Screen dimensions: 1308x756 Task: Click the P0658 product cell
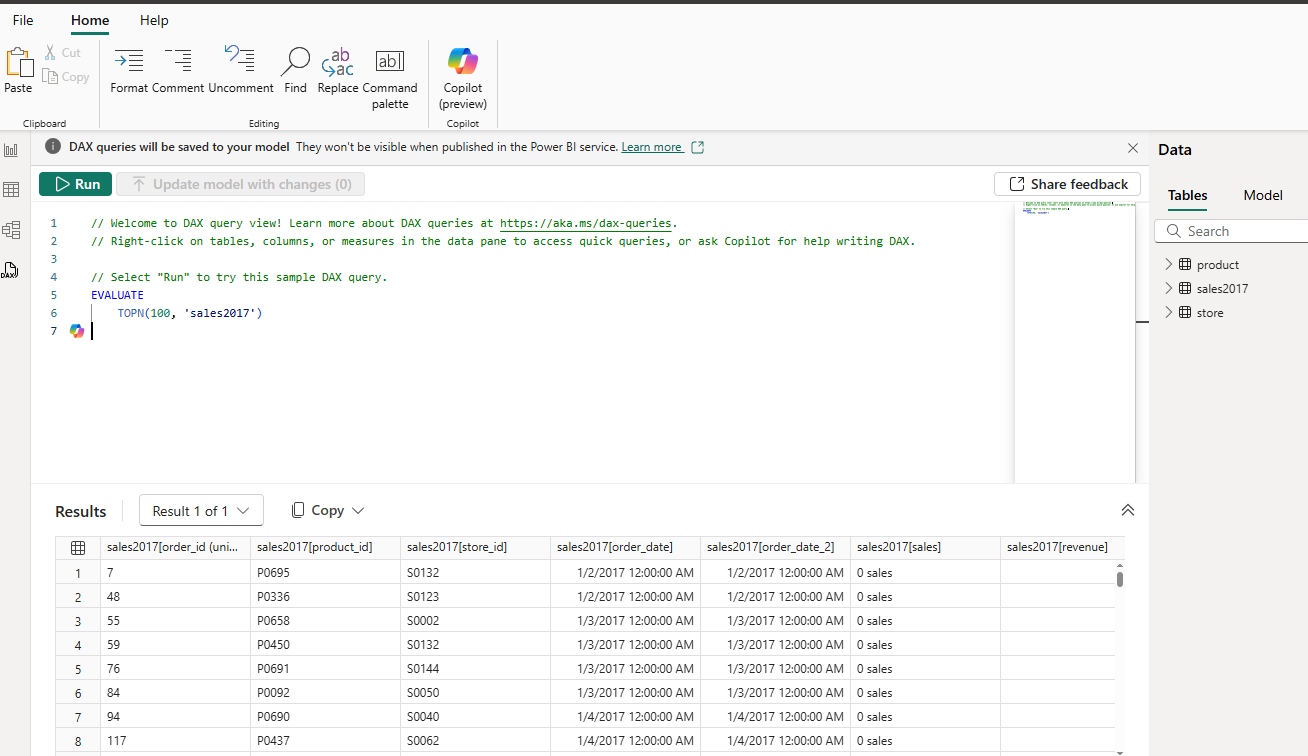pyautogui.click(x=325, y=621)
